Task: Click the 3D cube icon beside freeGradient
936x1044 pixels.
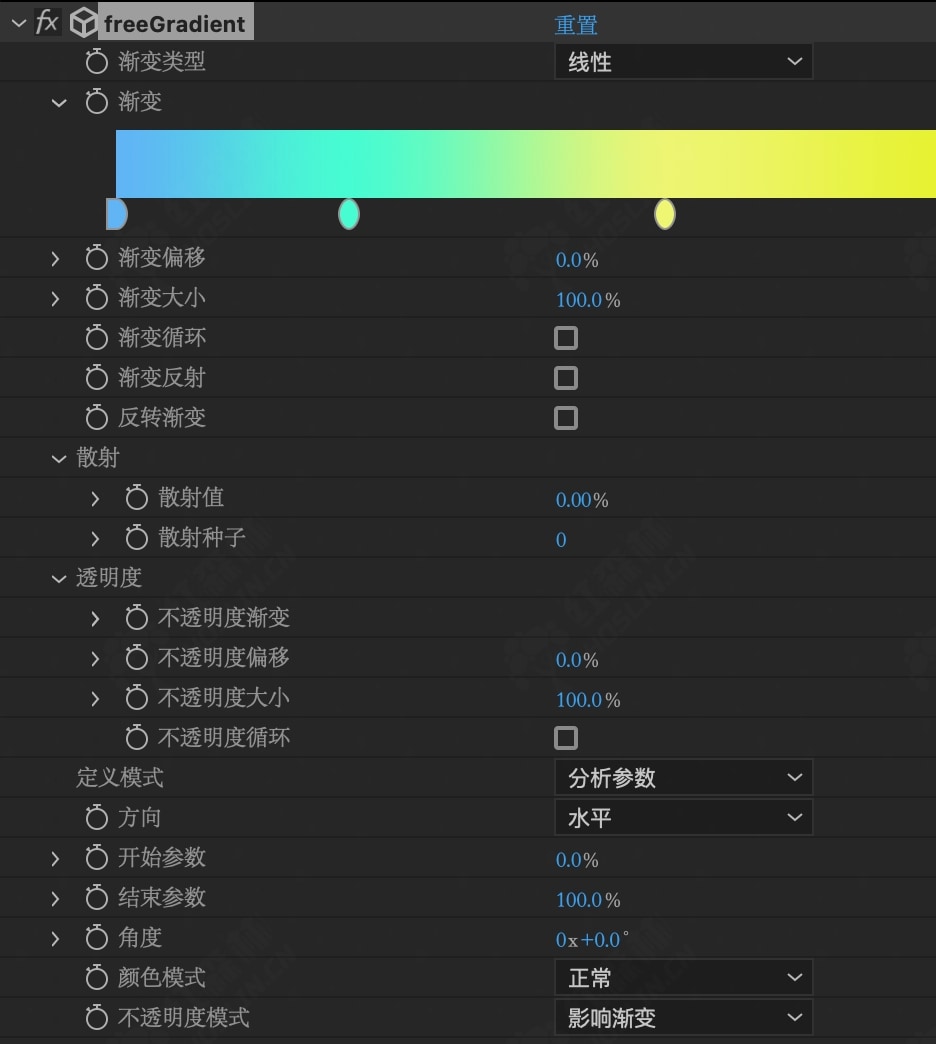Action: pyautogui.click(x=84, y=22)
